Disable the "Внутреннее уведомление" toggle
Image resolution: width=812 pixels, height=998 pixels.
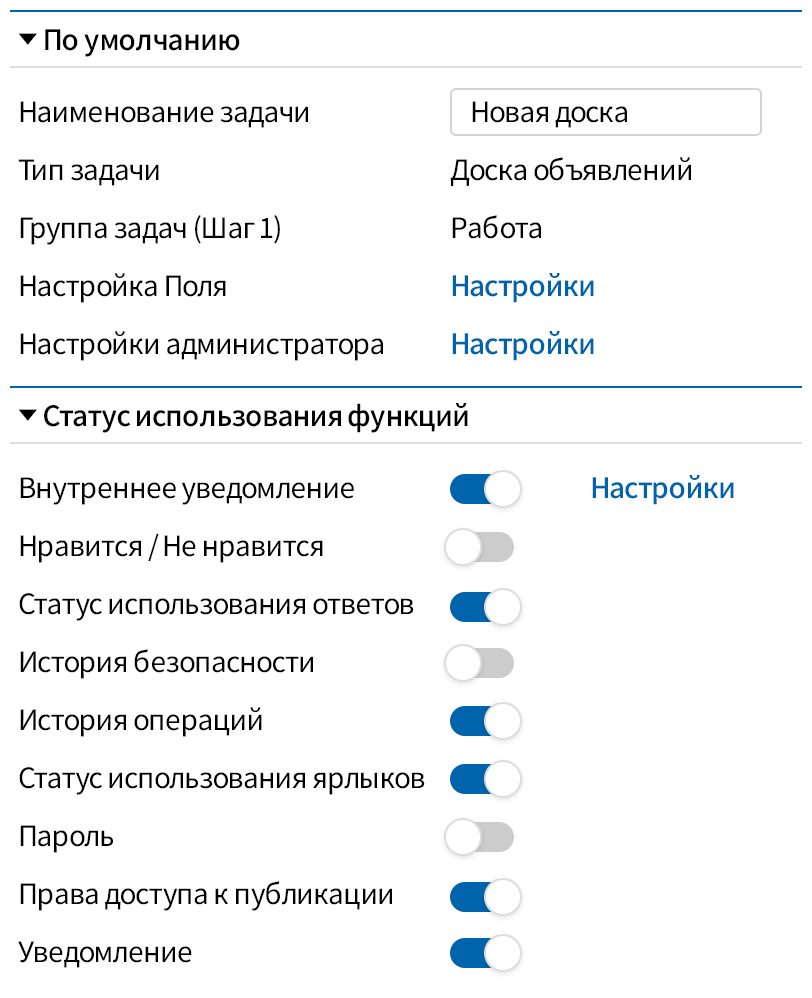pos(485,490)
